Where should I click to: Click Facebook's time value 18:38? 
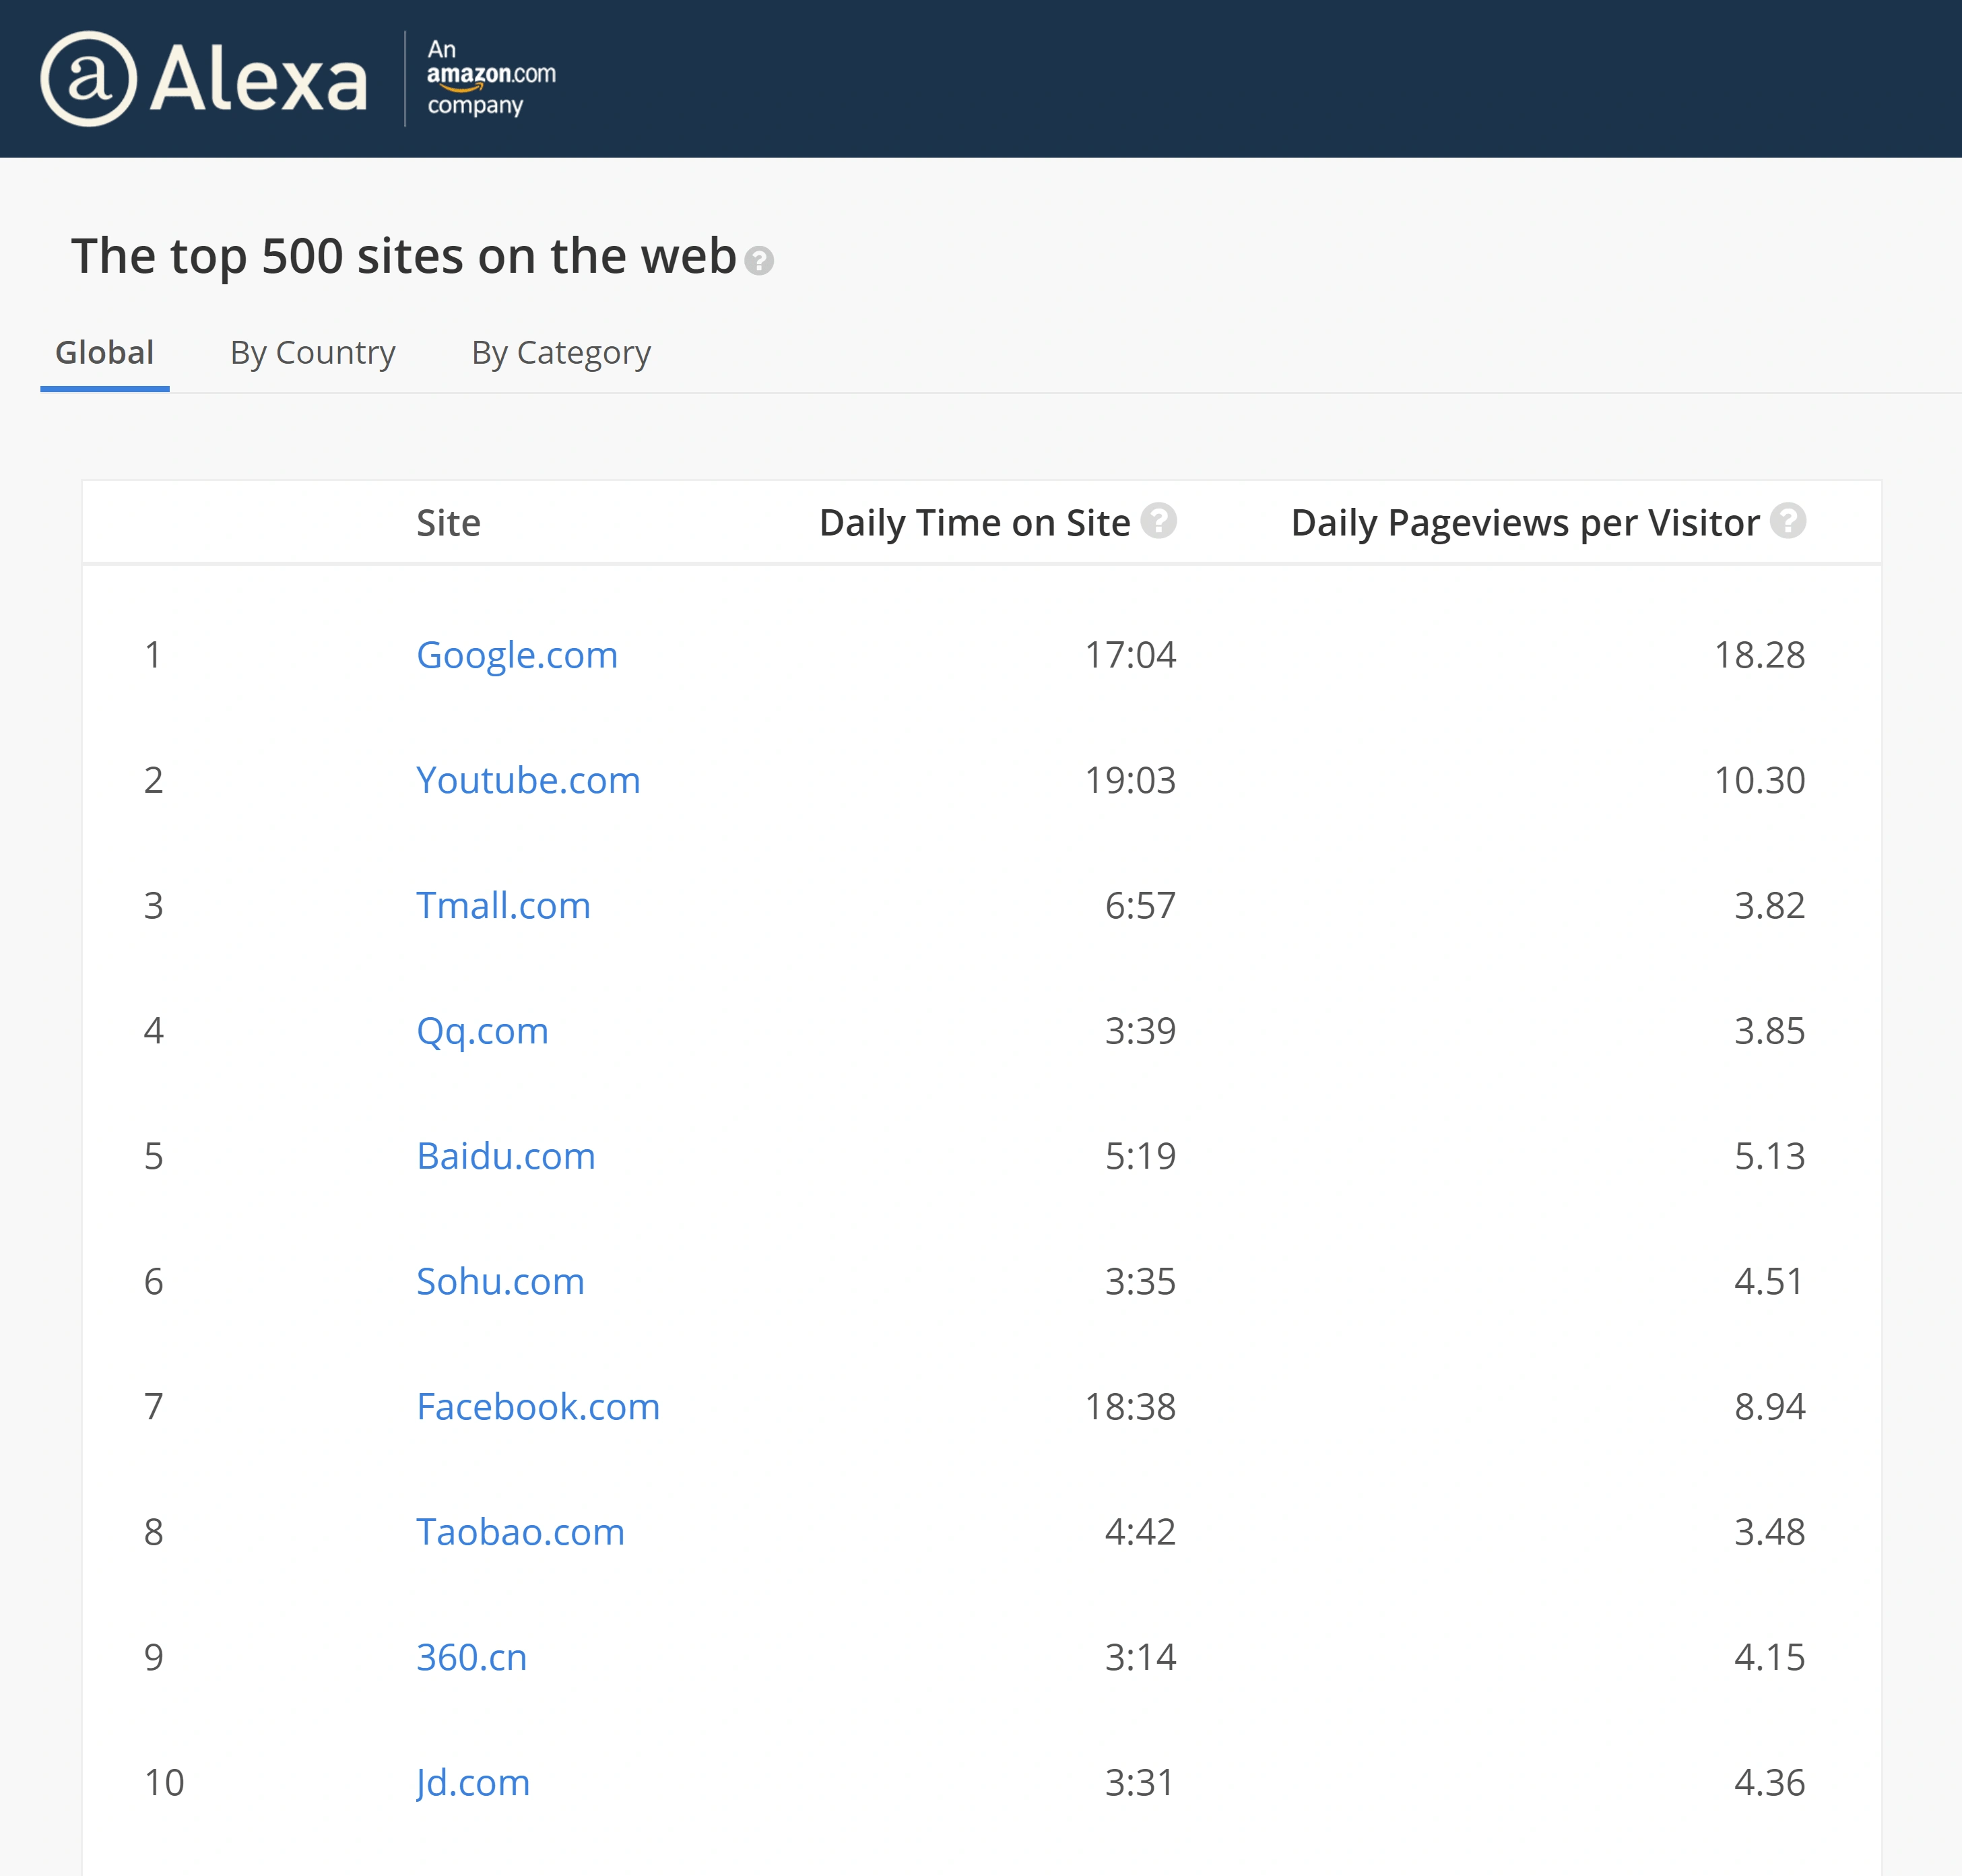[1130, 1407]
